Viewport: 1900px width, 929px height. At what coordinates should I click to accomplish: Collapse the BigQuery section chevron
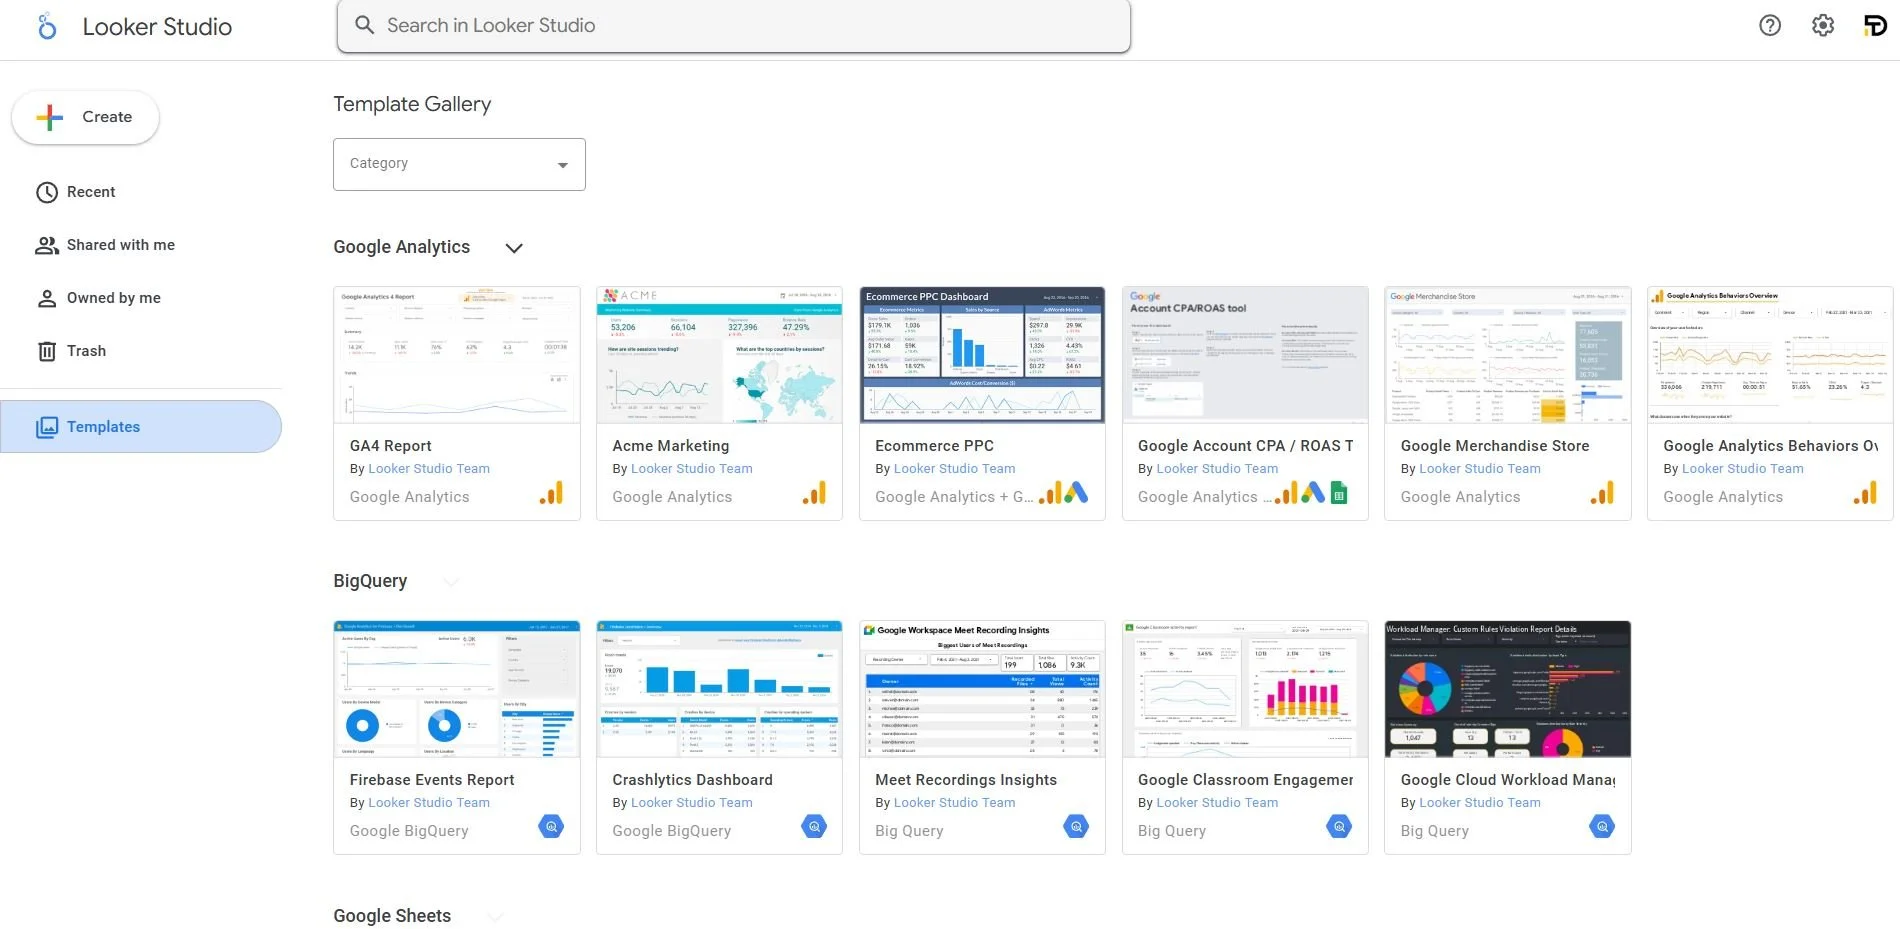451,582
